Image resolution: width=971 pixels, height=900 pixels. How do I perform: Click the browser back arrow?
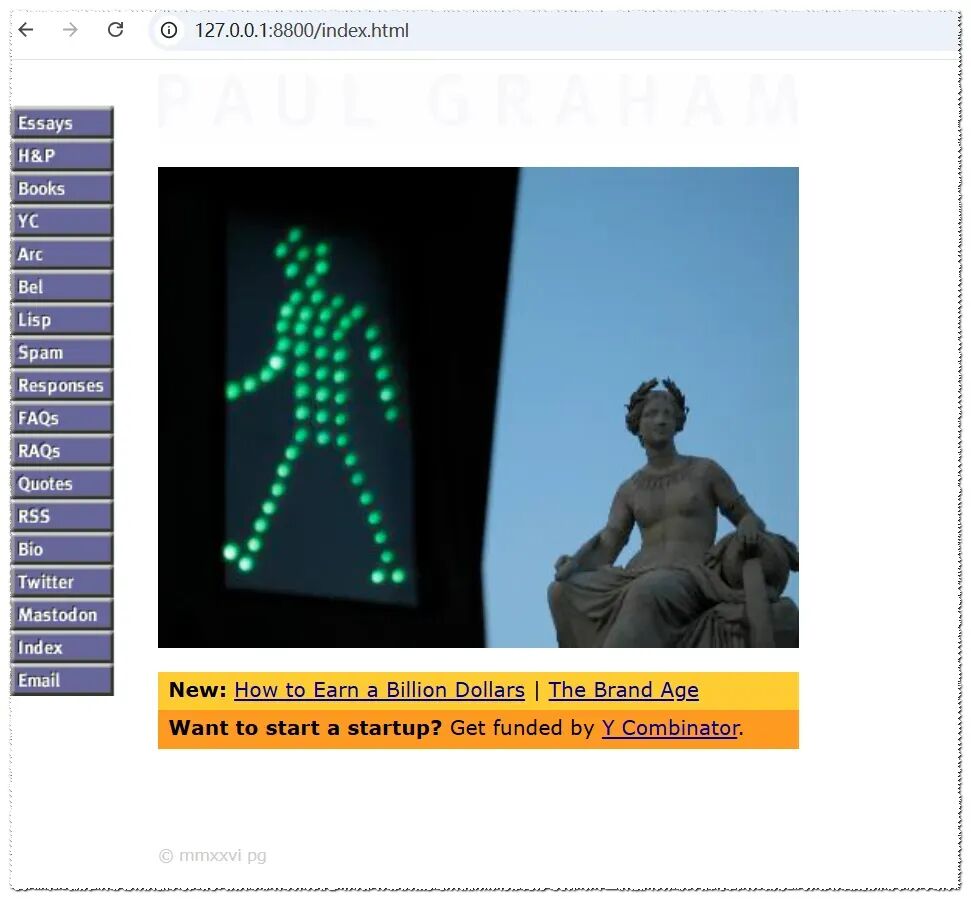pyautogui.click(x=26, y=29)
